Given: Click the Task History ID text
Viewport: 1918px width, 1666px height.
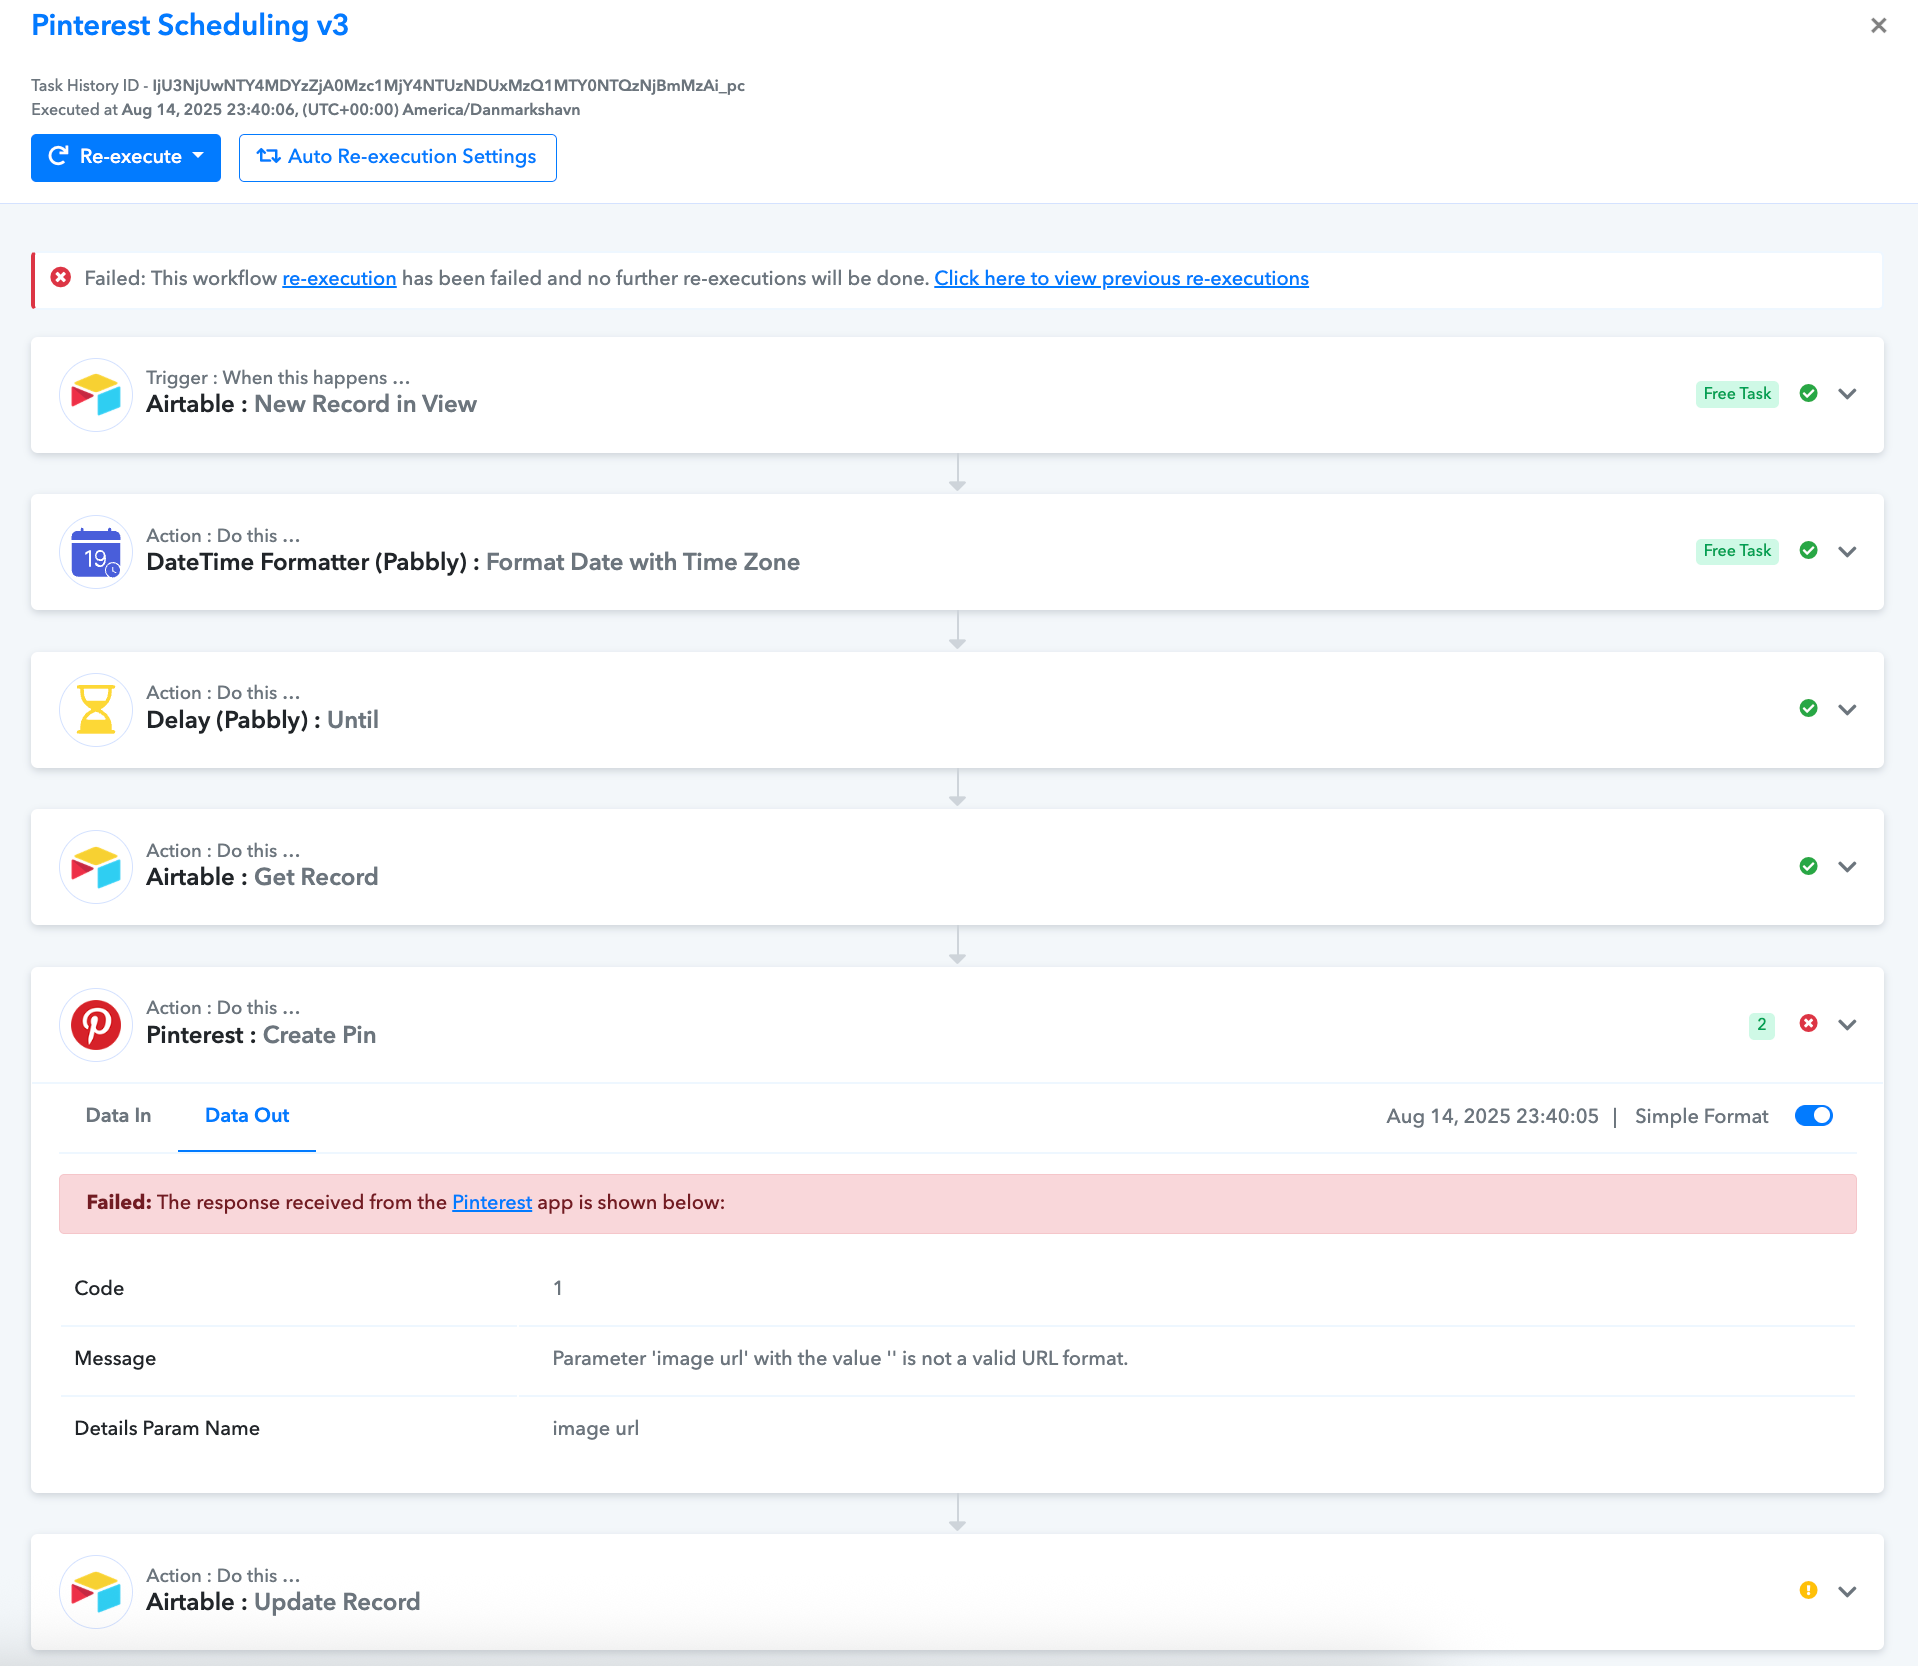Looking at the screenshot, I should pos(388,85).
